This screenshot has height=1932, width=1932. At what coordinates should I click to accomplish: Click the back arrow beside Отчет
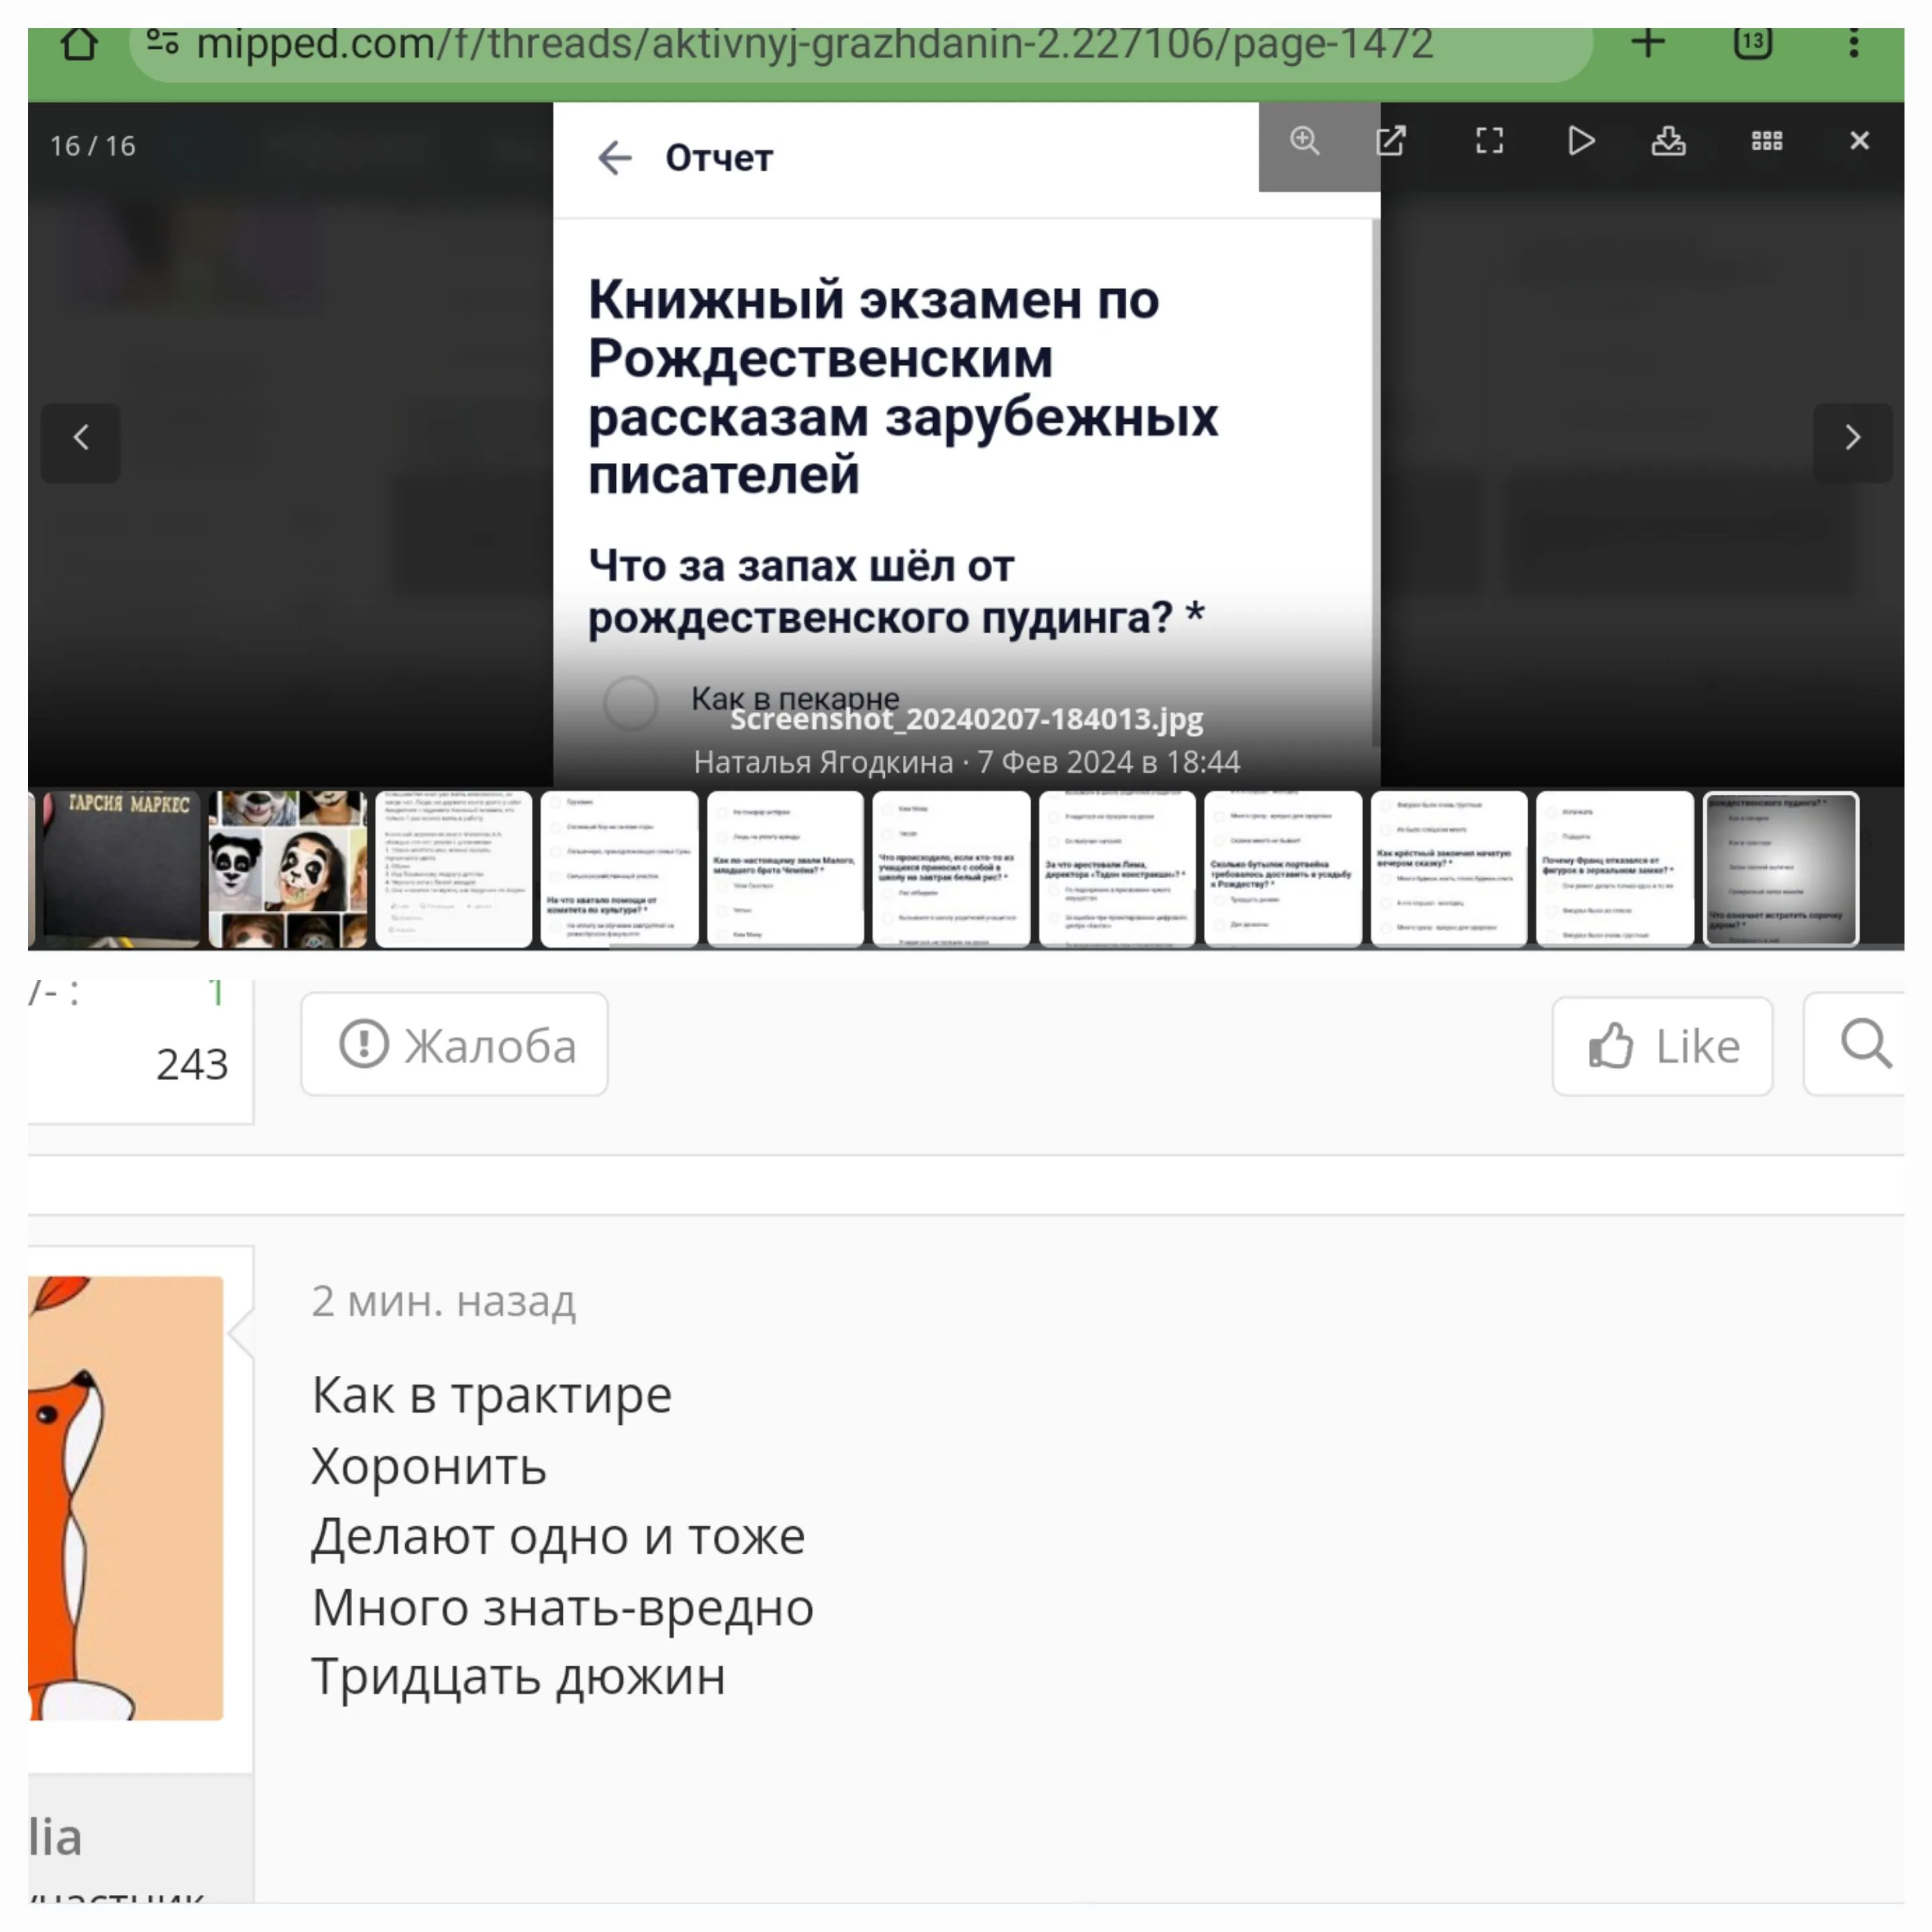pos(614,158)
